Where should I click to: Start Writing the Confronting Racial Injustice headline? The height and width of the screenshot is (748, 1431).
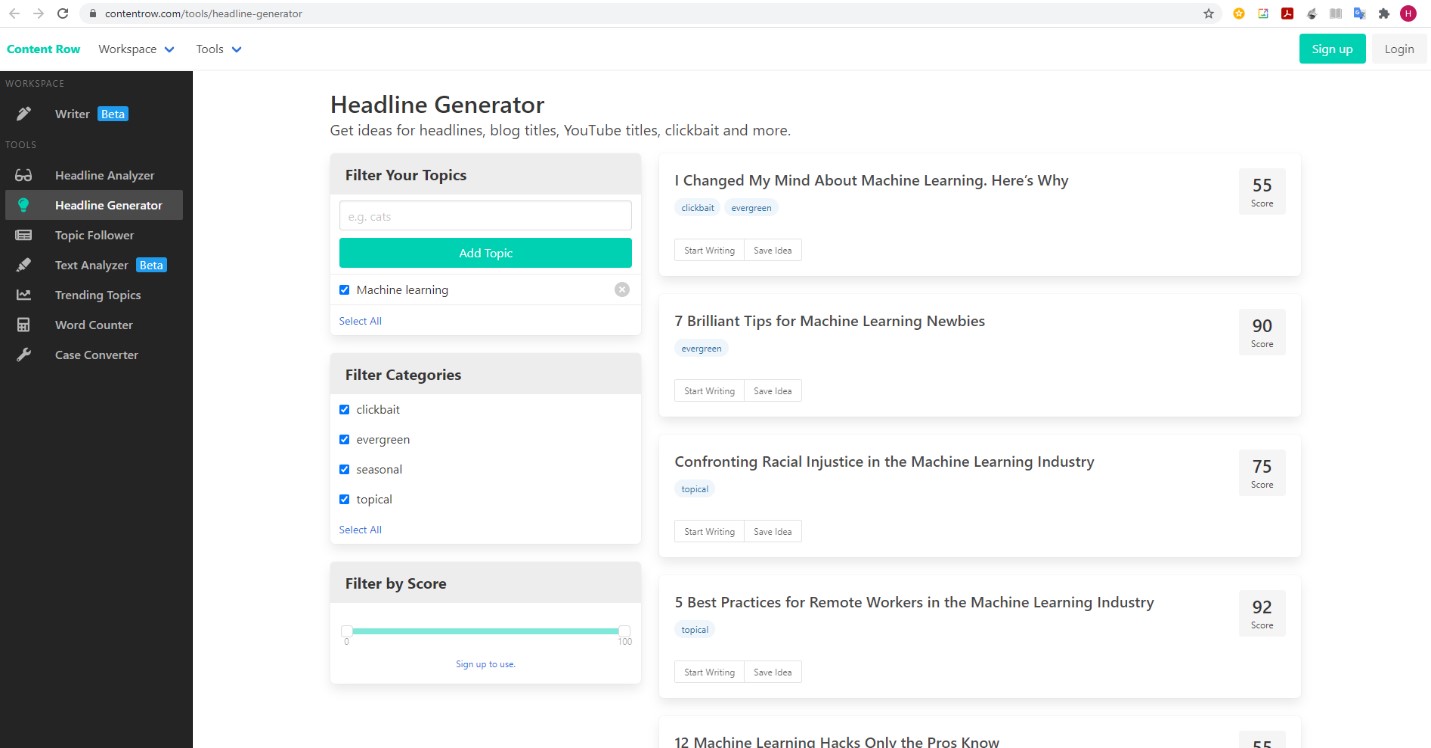709,532
